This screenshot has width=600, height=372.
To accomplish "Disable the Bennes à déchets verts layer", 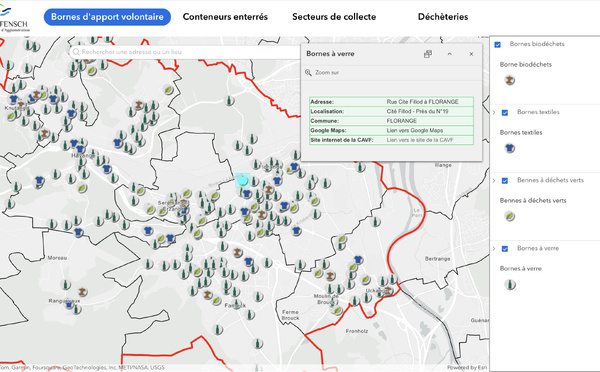I will pos(505,181).
